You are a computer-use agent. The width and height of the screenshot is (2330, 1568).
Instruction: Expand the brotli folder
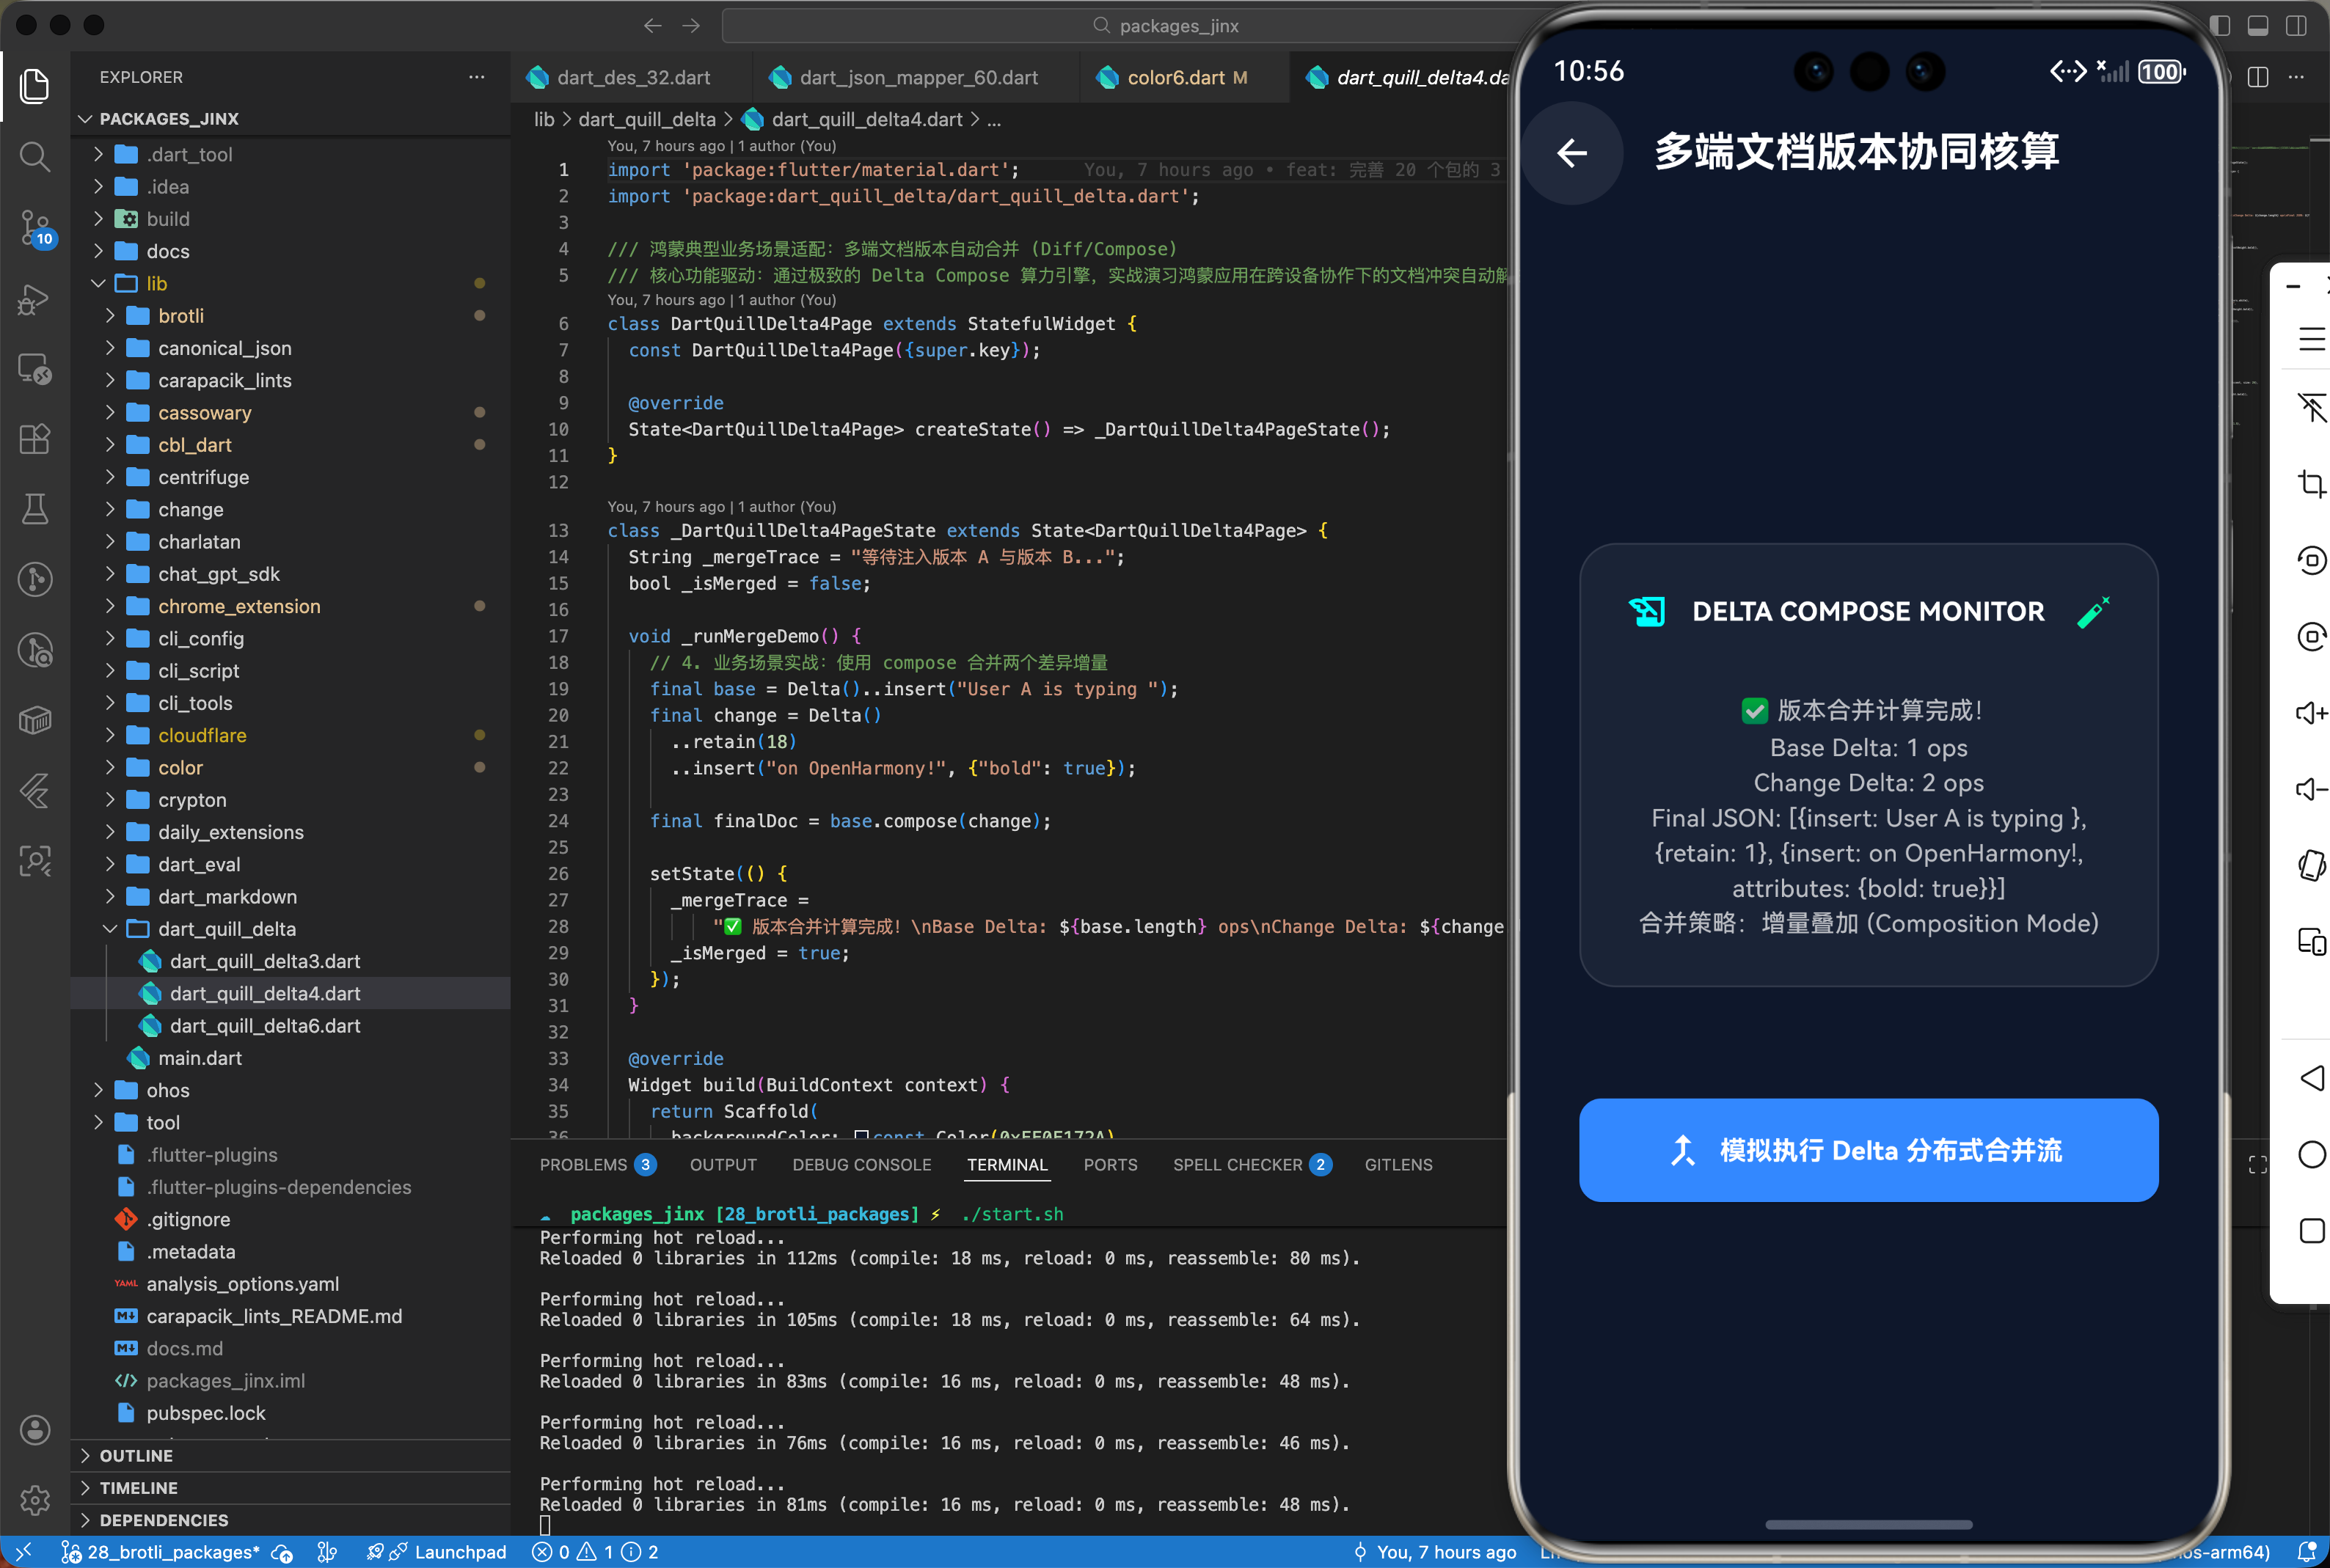pyautogui.click(x=180, y=316)
